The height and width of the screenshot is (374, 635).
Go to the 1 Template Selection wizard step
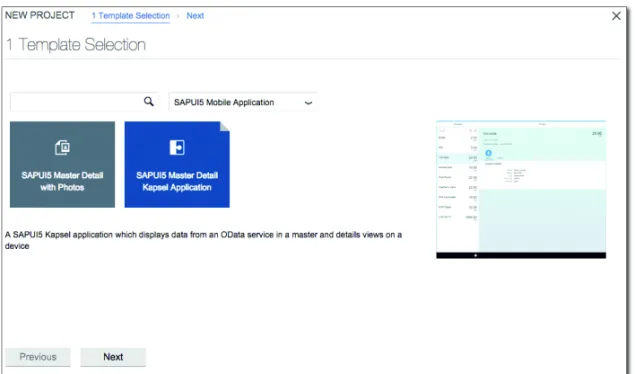(130, 16)
